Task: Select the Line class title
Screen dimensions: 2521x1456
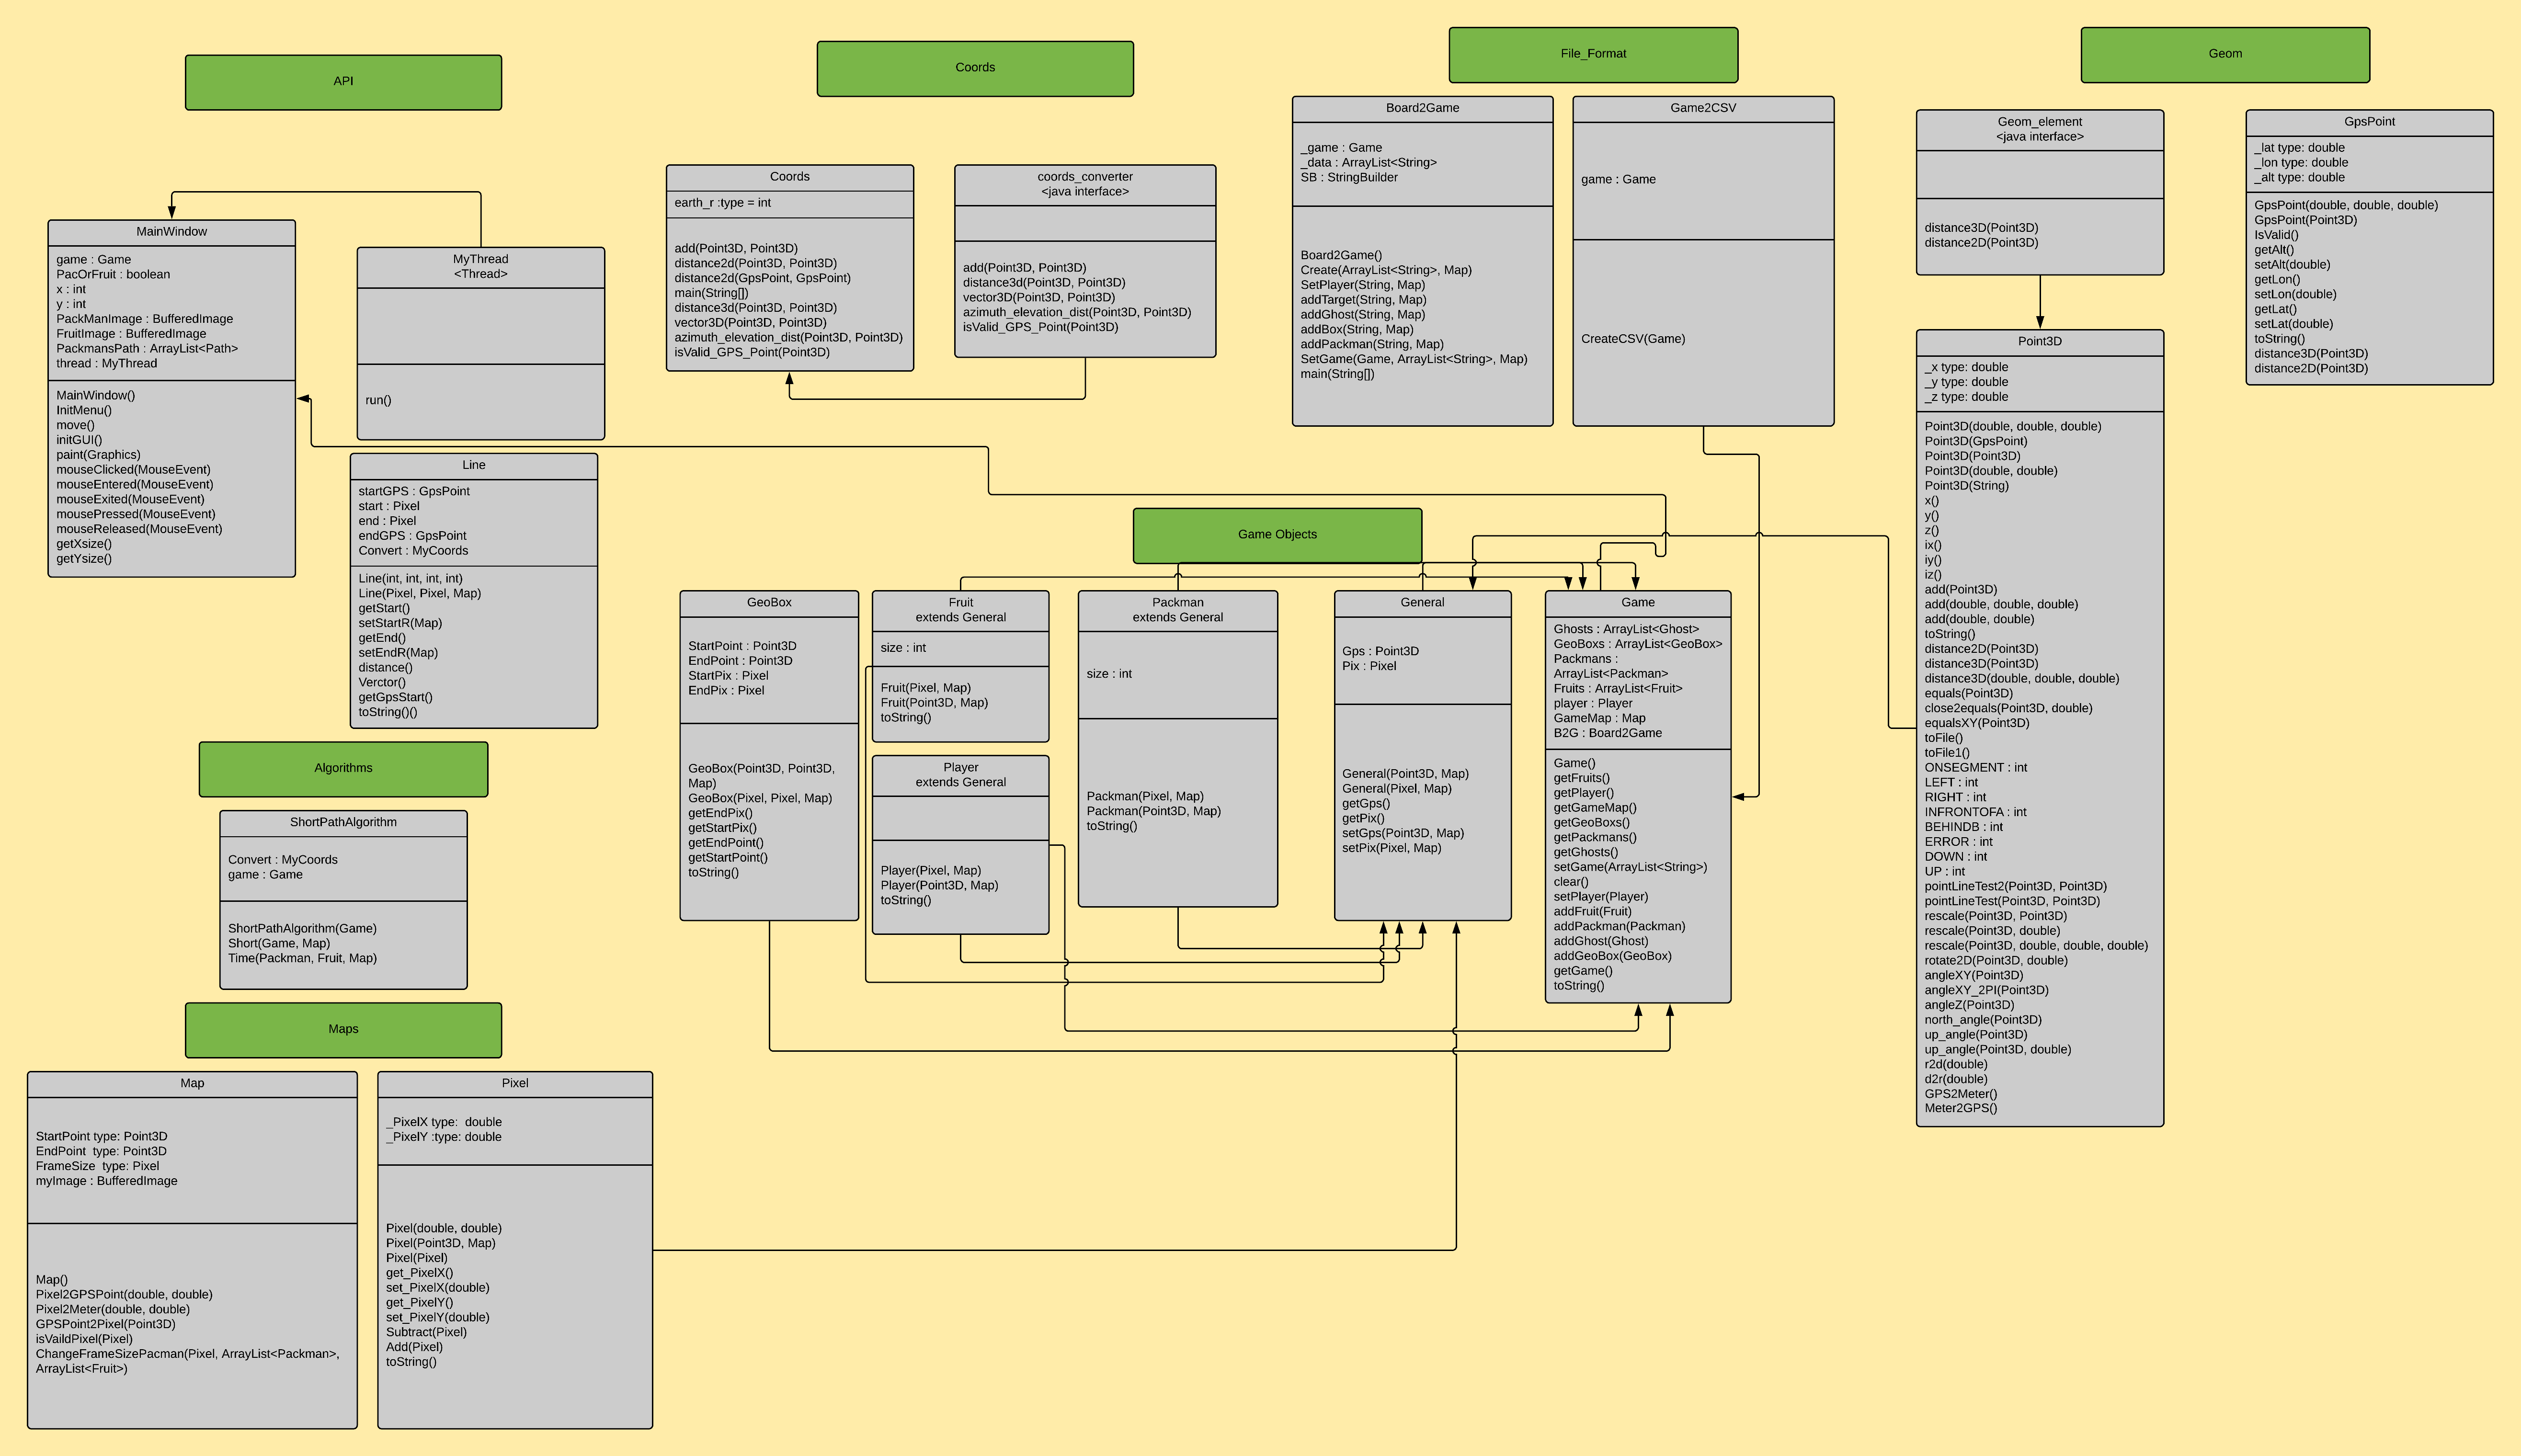Action: (x=474, y=466)
